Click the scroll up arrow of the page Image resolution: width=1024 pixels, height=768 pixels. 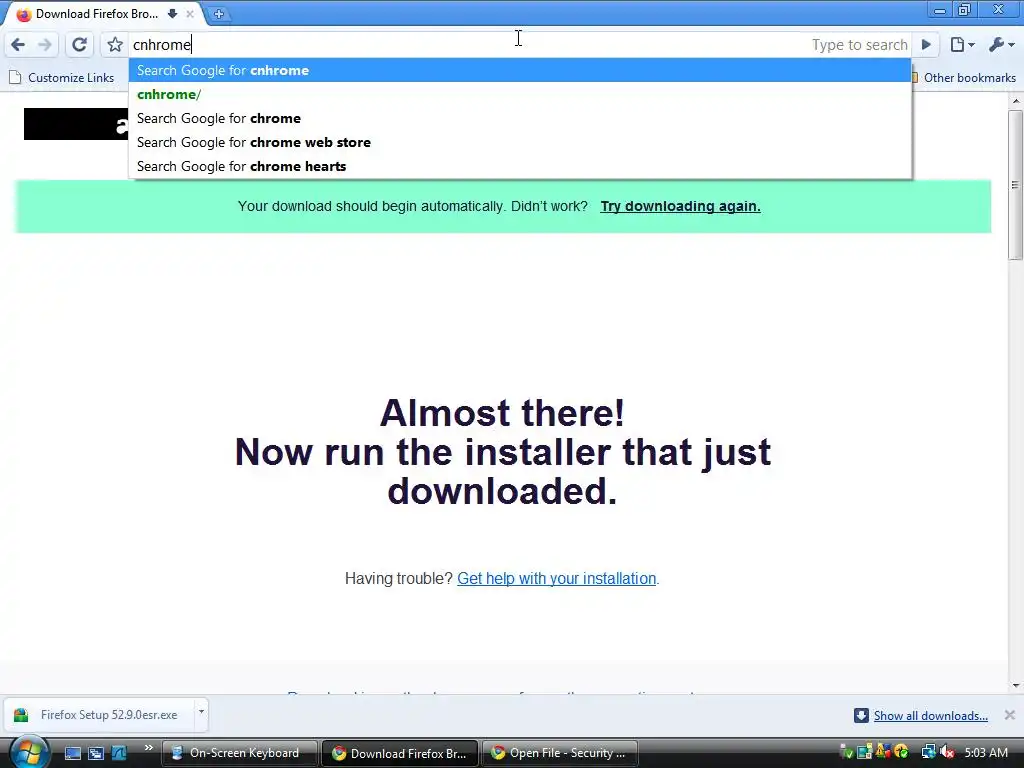tap(1016, 101)
